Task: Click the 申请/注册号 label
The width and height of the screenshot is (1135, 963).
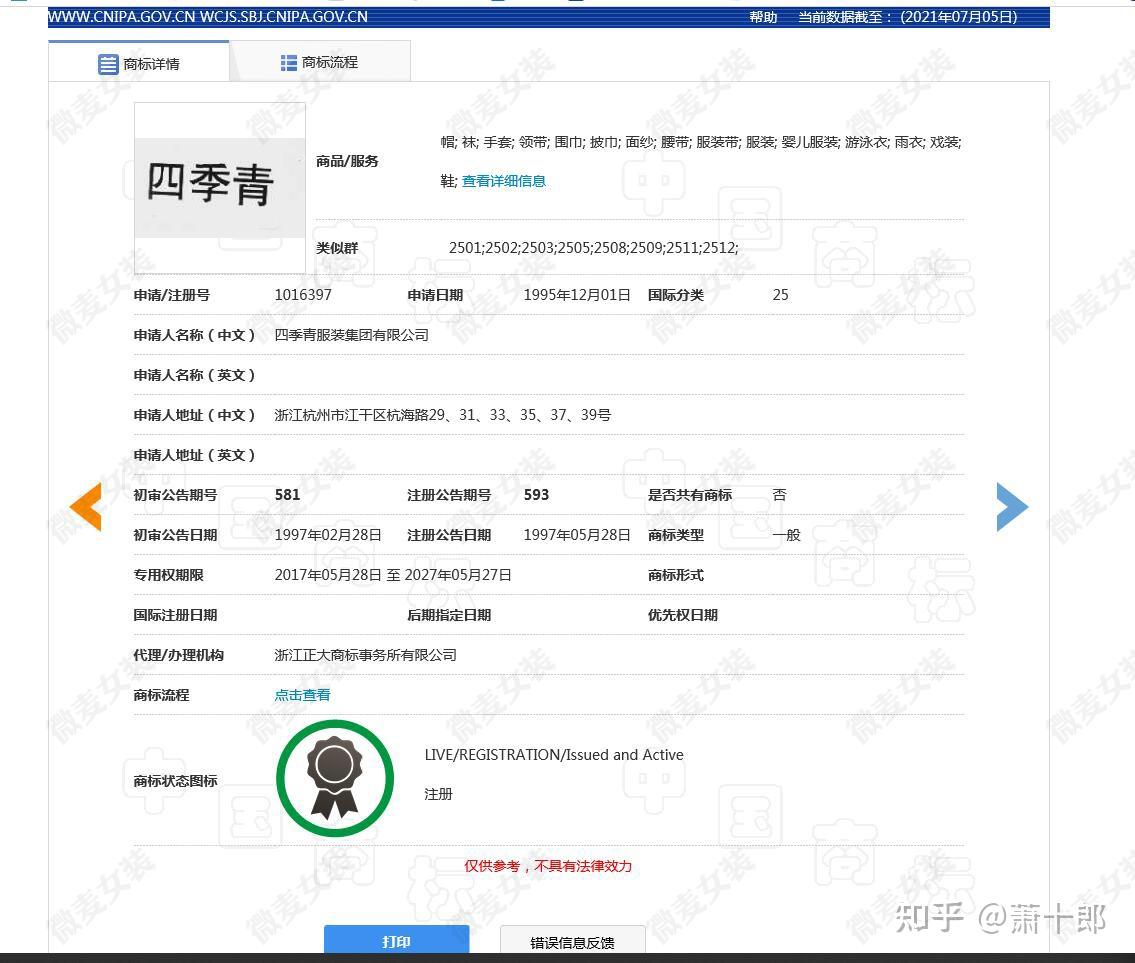Action: [x=172, y=295]
